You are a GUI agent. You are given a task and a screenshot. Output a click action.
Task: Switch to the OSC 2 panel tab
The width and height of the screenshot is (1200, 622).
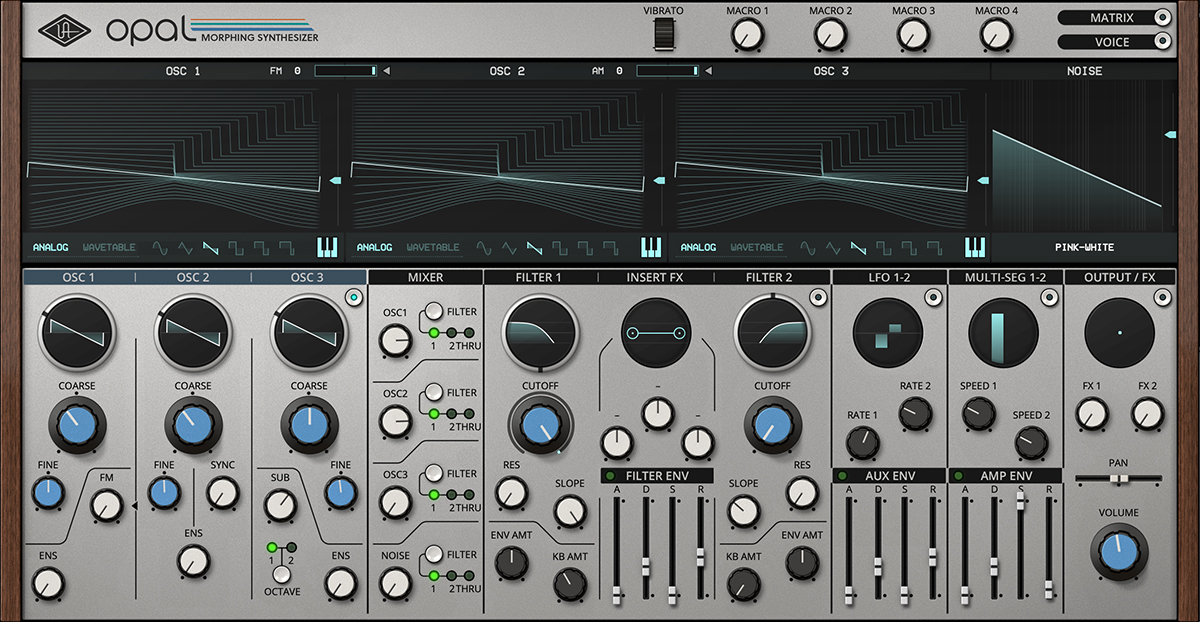(x=193, y=277)
